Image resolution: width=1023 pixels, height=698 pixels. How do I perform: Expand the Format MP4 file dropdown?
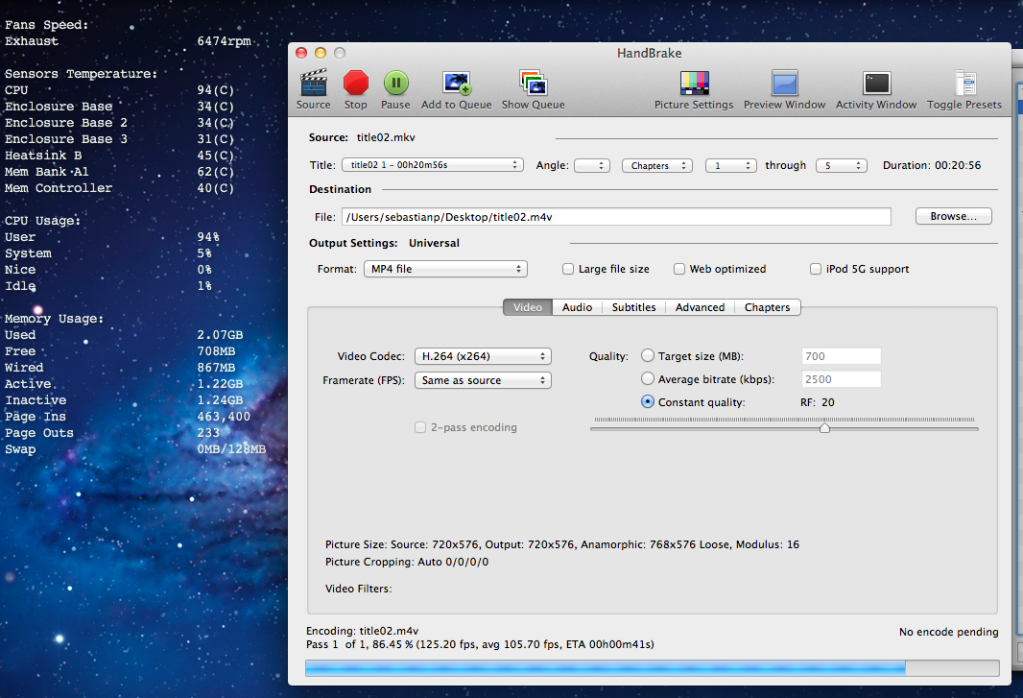pyautogui.click(x=445, y=269)
